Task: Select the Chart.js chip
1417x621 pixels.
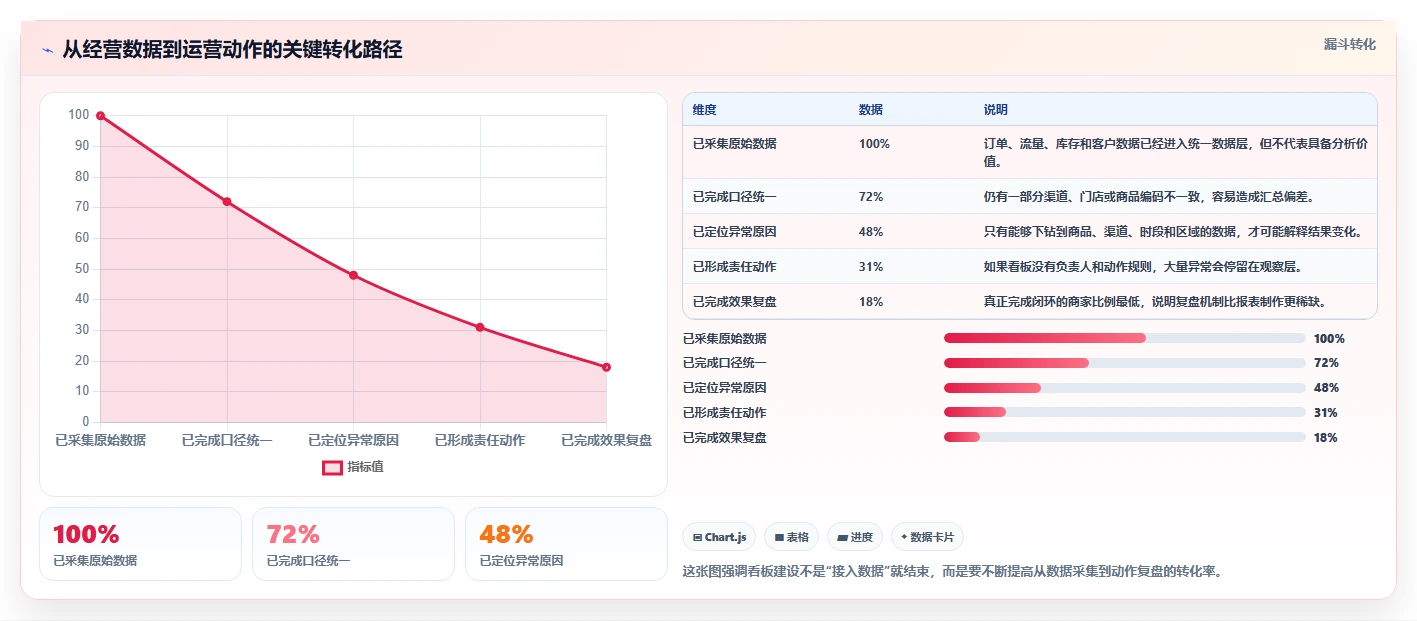Action: (719, 537)
